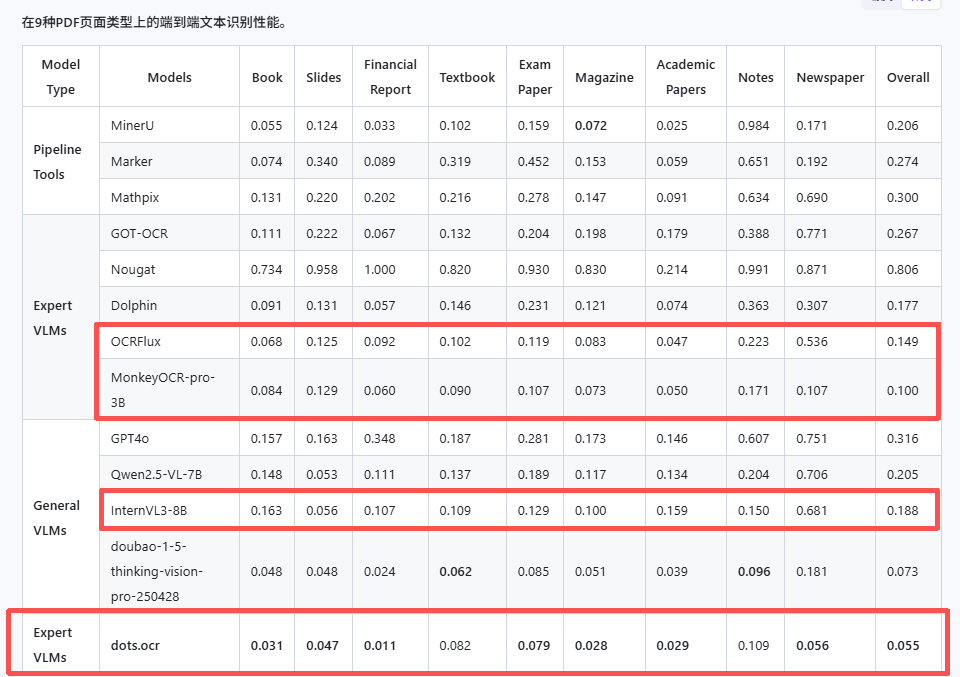
Task: Click the Slides column header
Action: pos(323,77)
